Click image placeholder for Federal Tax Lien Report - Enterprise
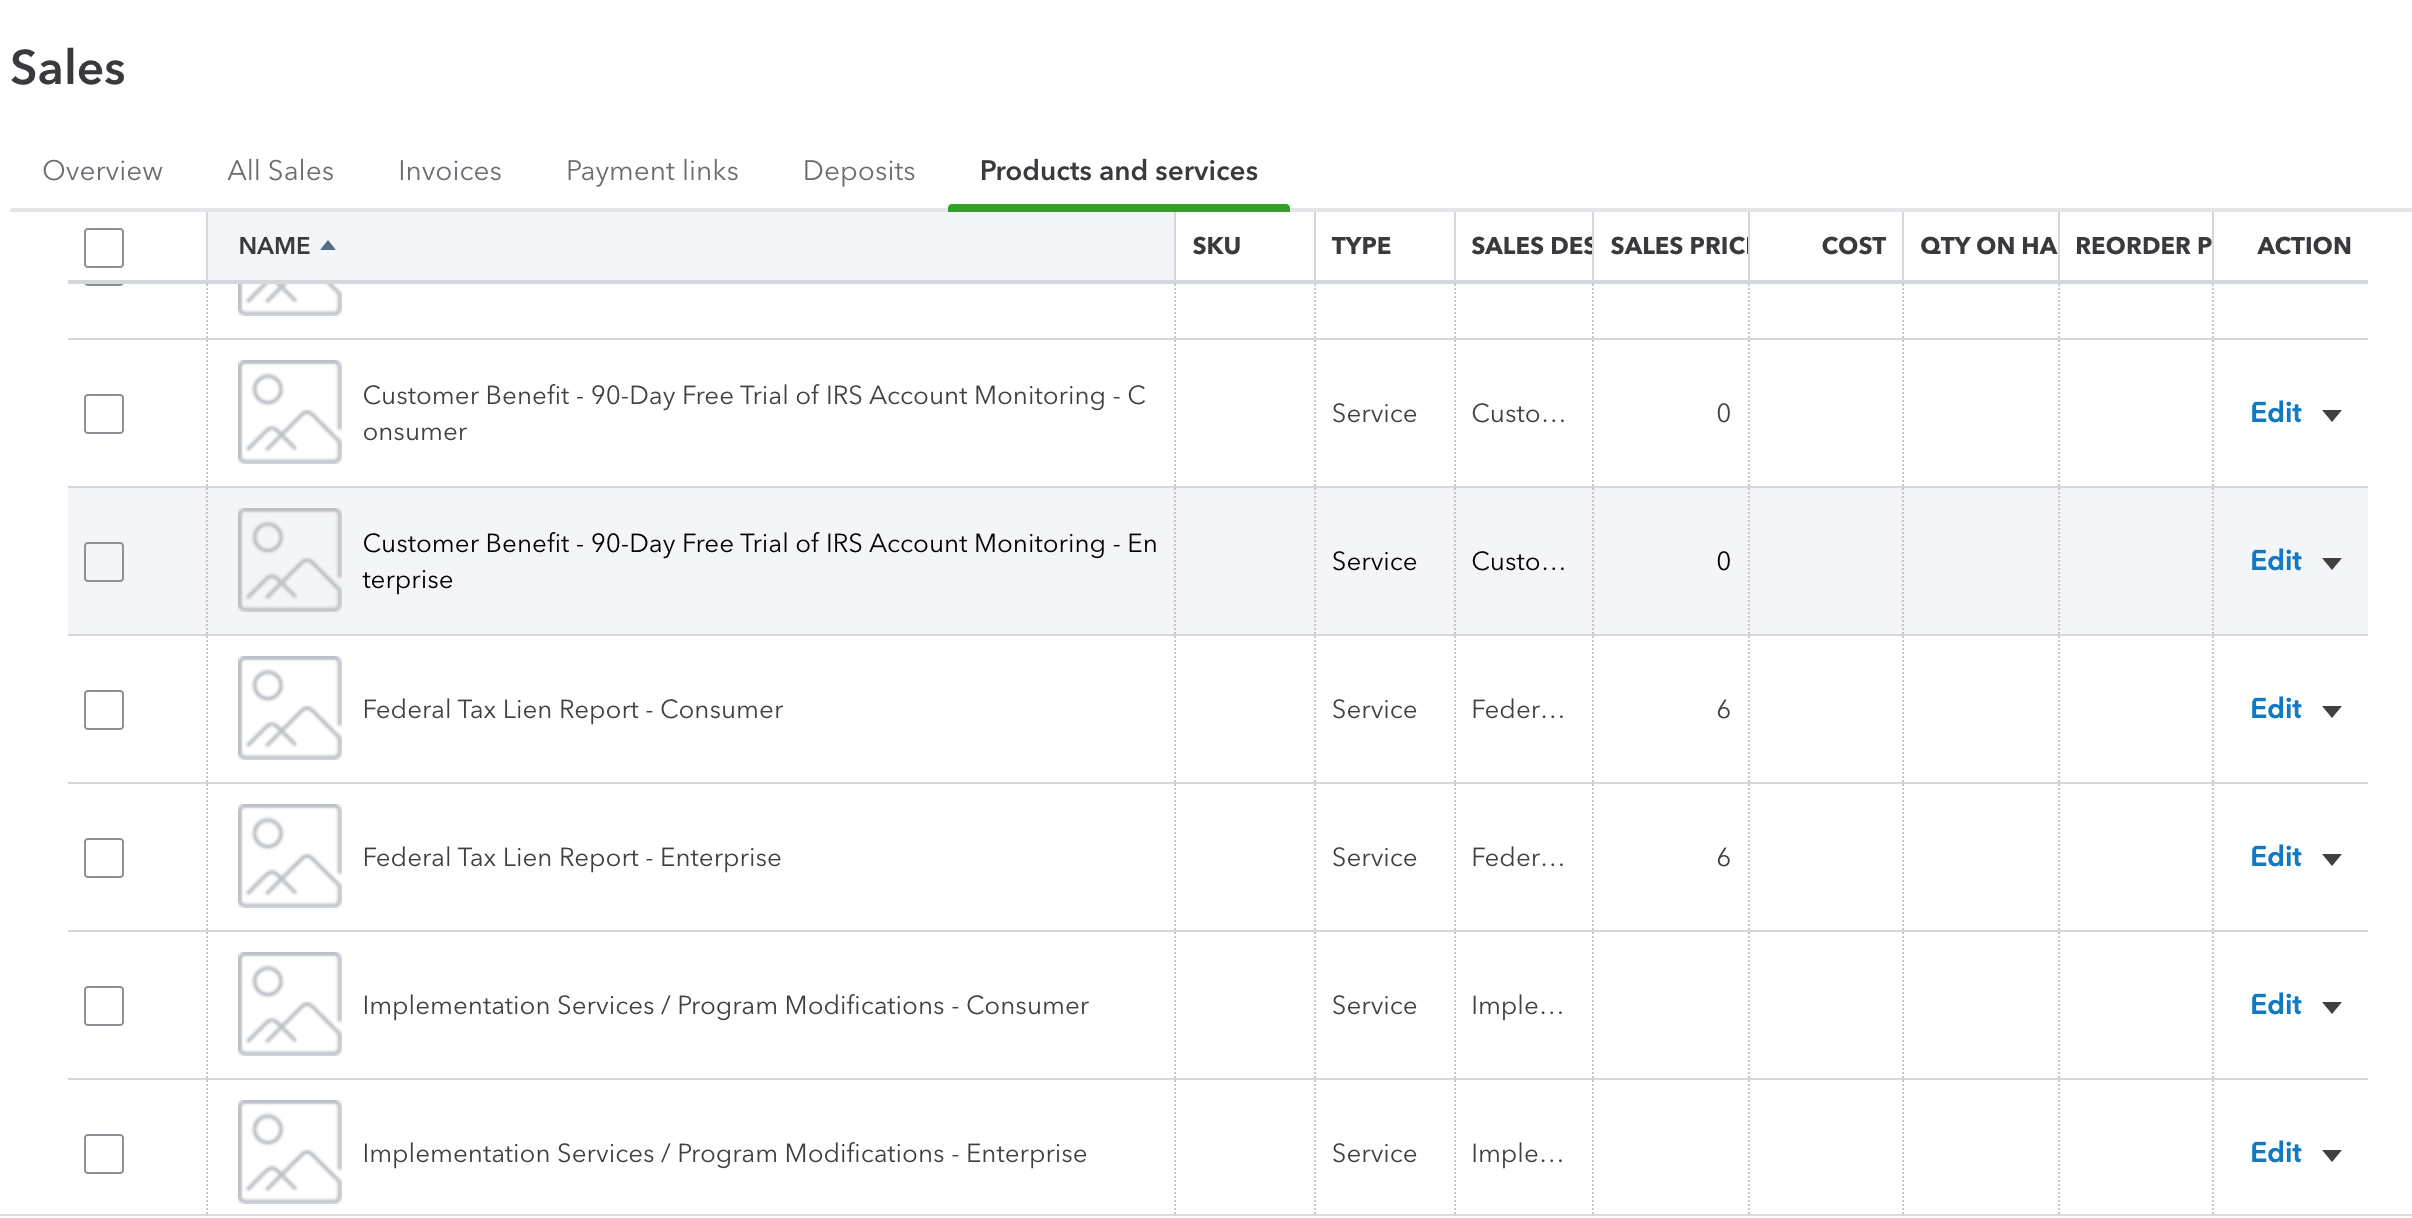This screenshot has width=2412, height=1218. [x=289, y=856]
